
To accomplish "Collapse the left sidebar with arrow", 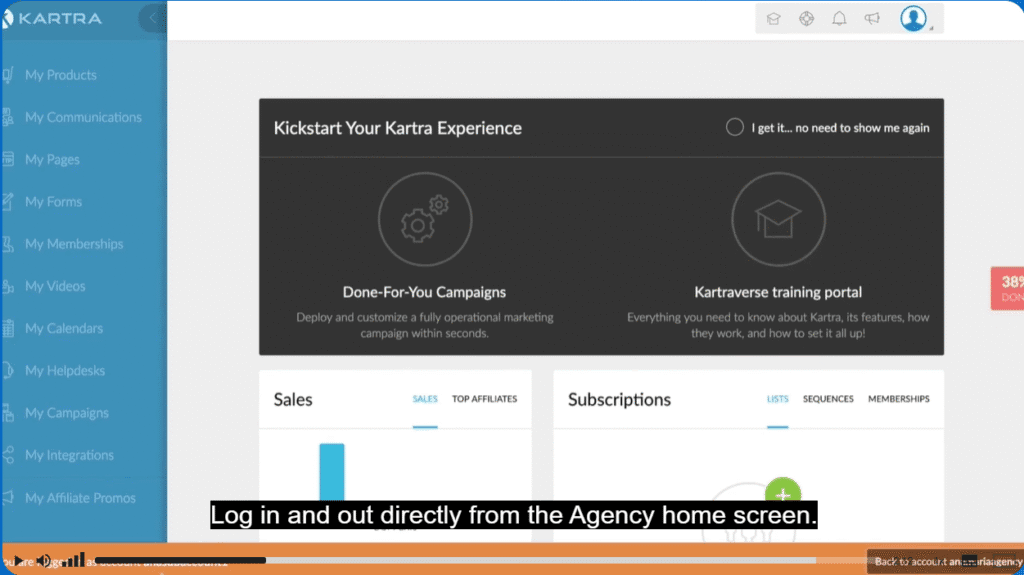I will point(153,18).
